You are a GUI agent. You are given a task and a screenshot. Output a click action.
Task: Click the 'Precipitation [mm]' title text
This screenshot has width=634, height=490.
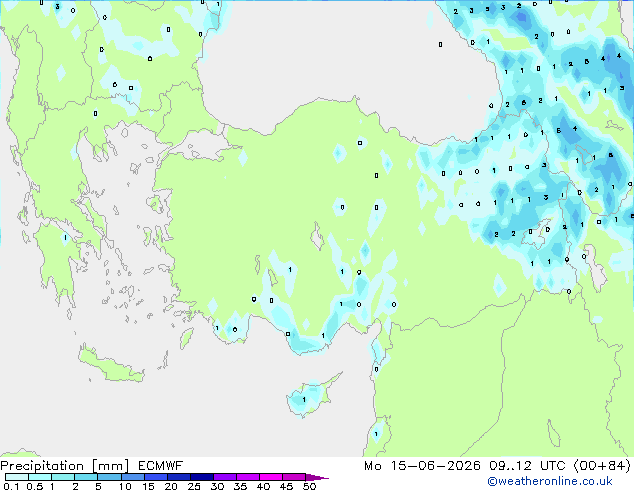pos(65,466)
